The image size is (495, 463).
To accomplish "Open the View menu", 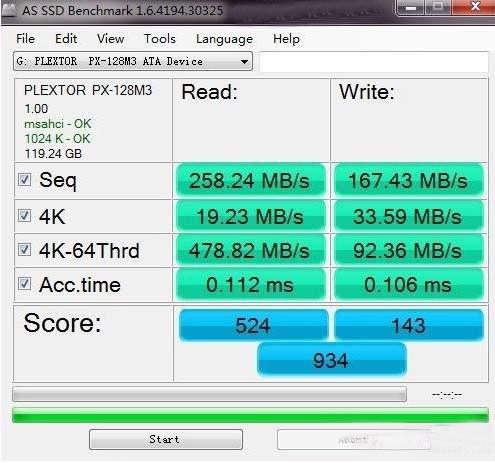I will click(110, 39).
